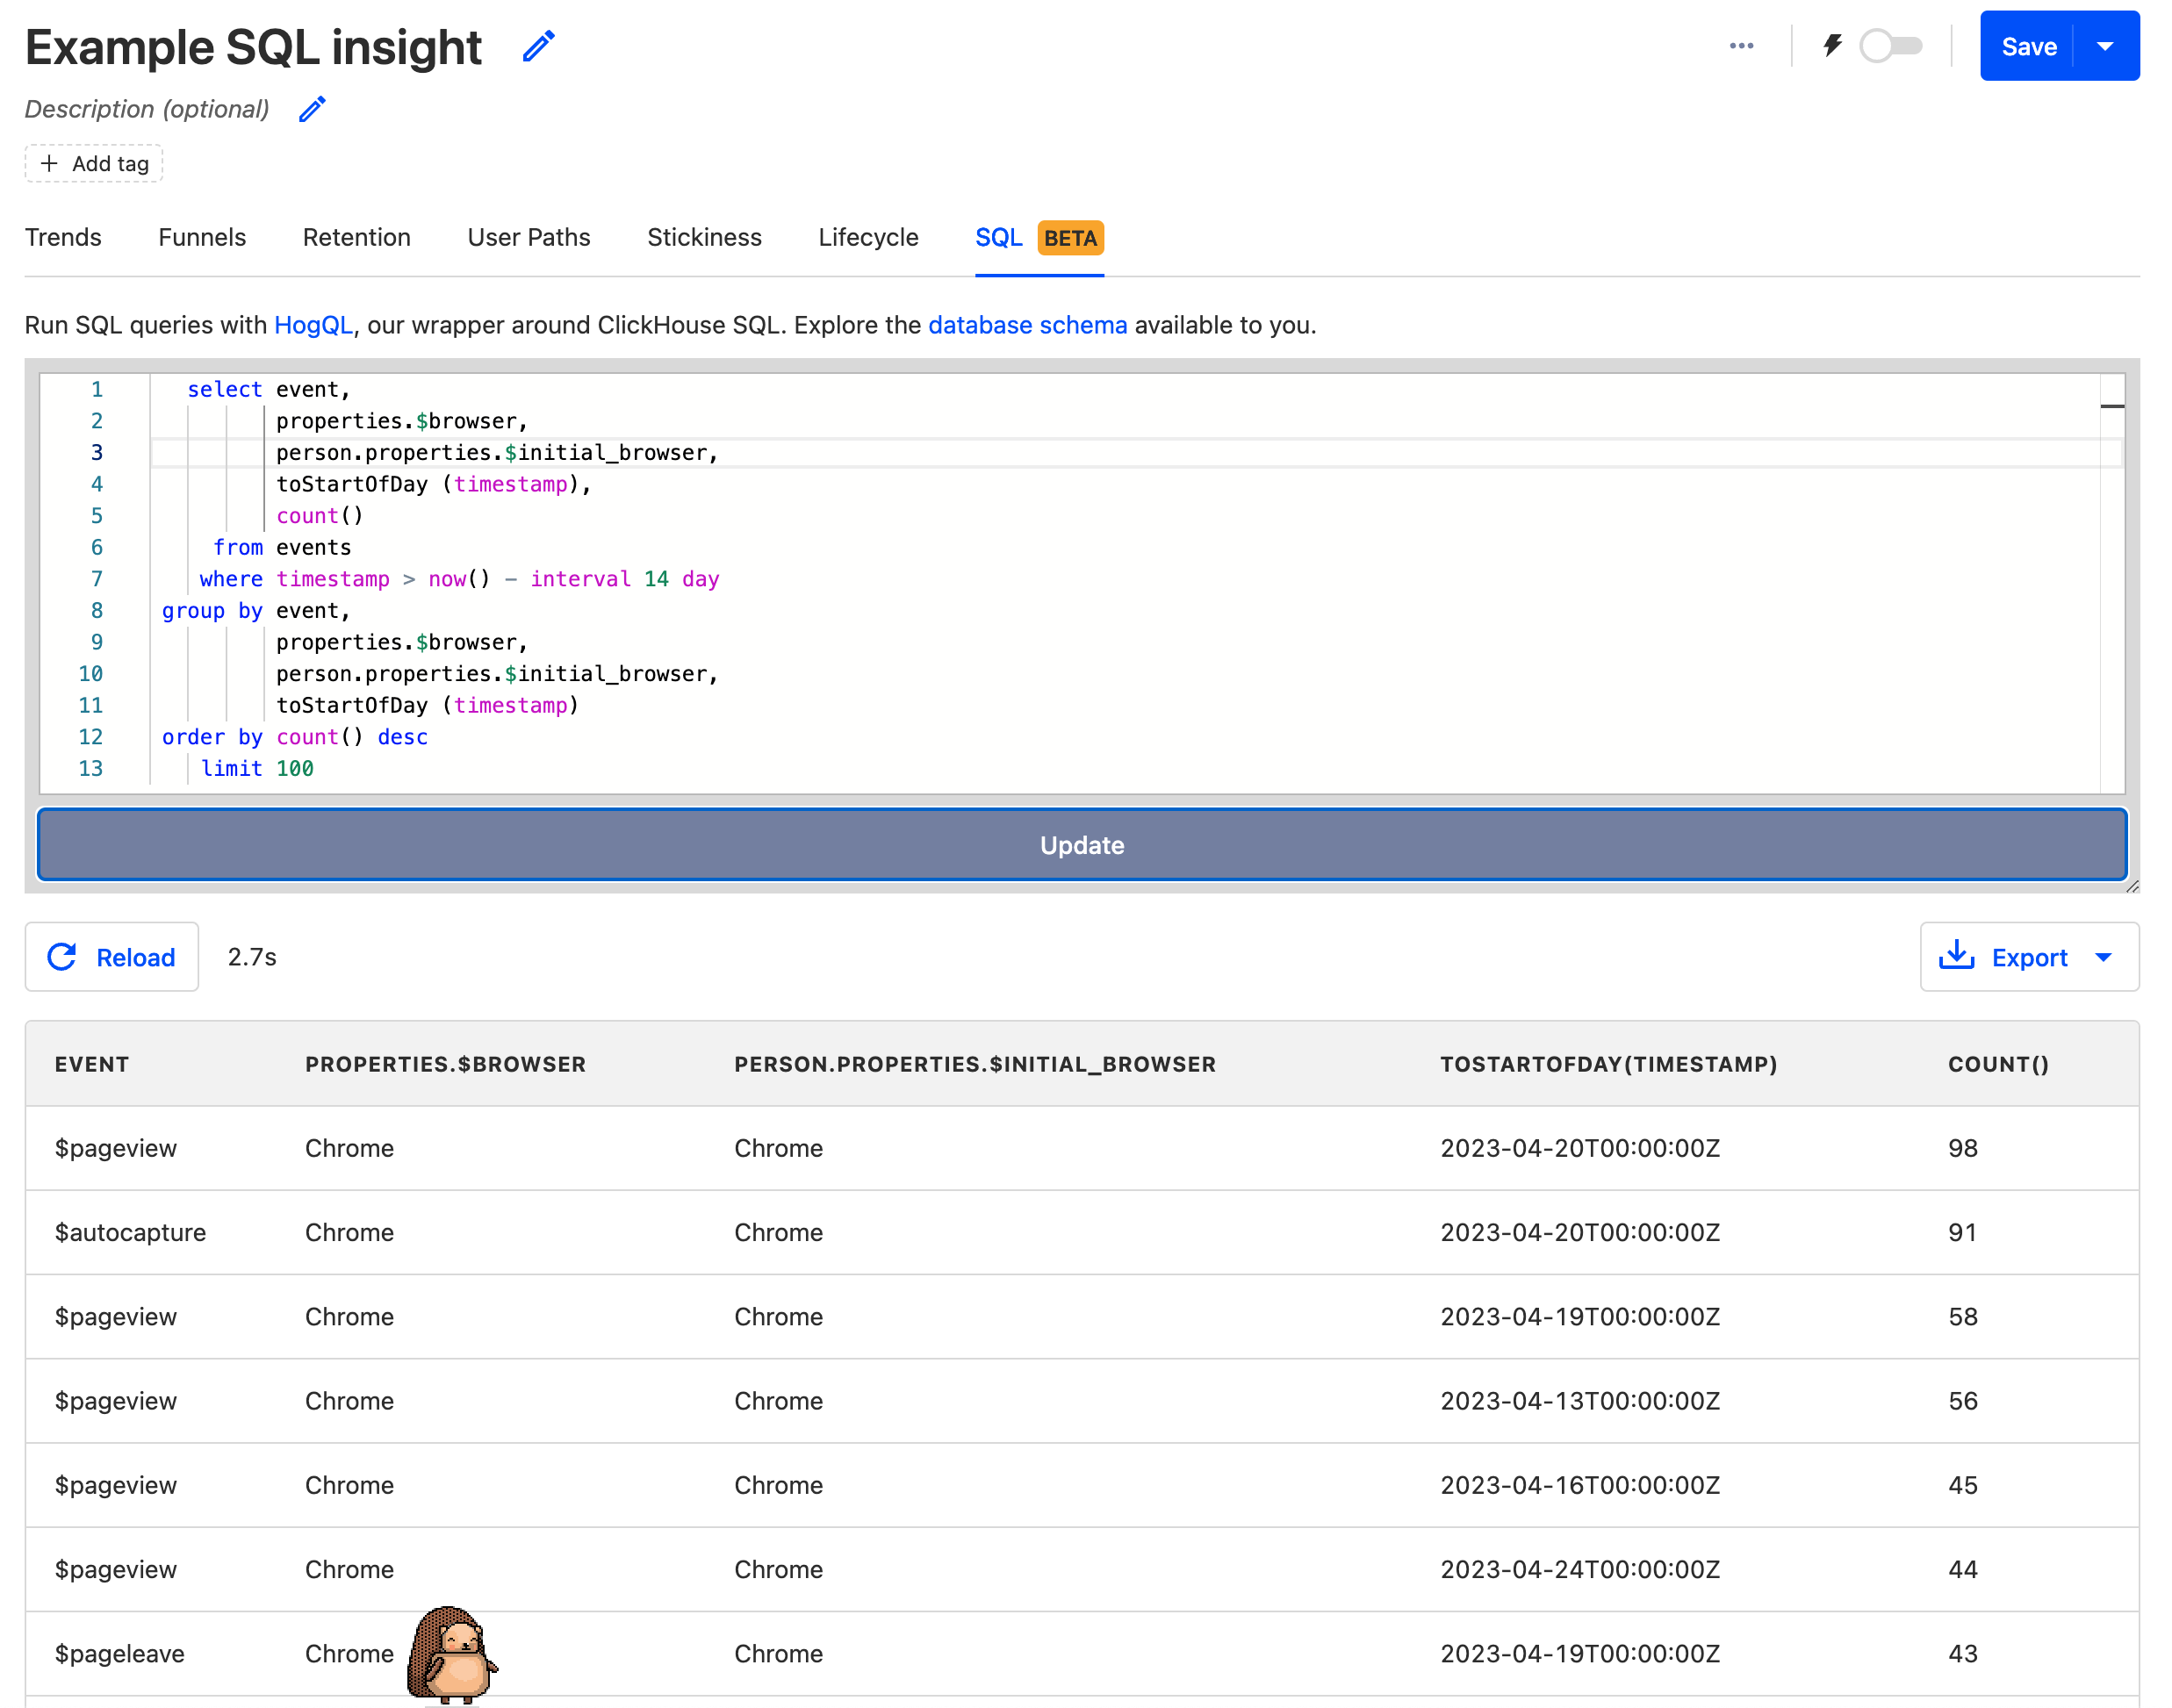Click the Save button
This screenshot has width=2172, height=1708.
point(2029,45)
